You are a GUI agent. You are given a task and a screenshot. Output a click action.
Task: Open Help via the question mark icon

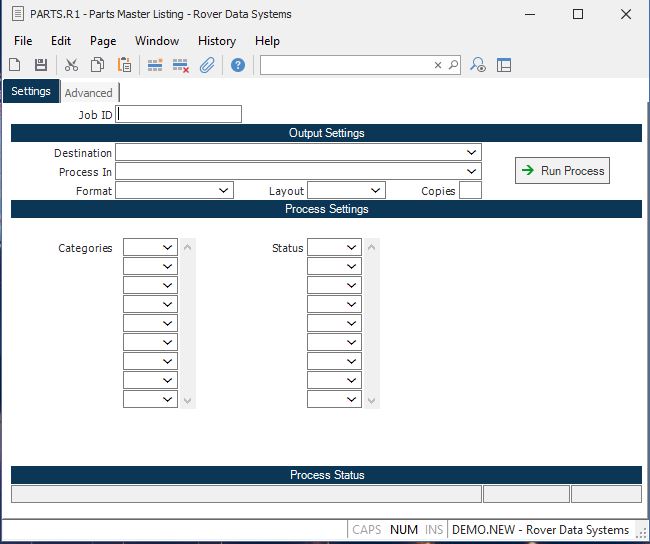(238, 65)
